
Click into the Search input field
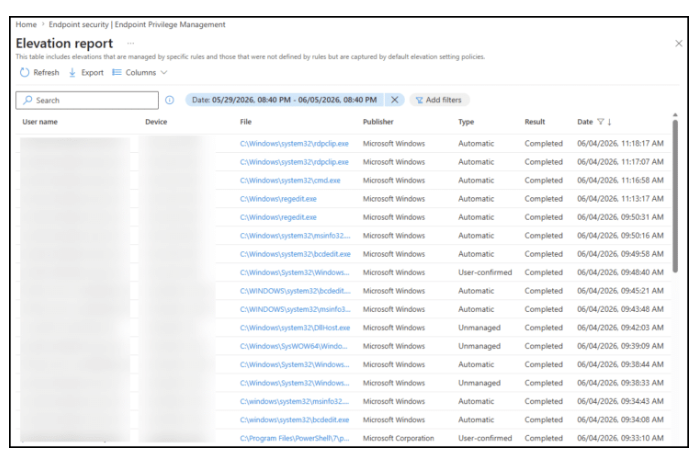[87, 100]
